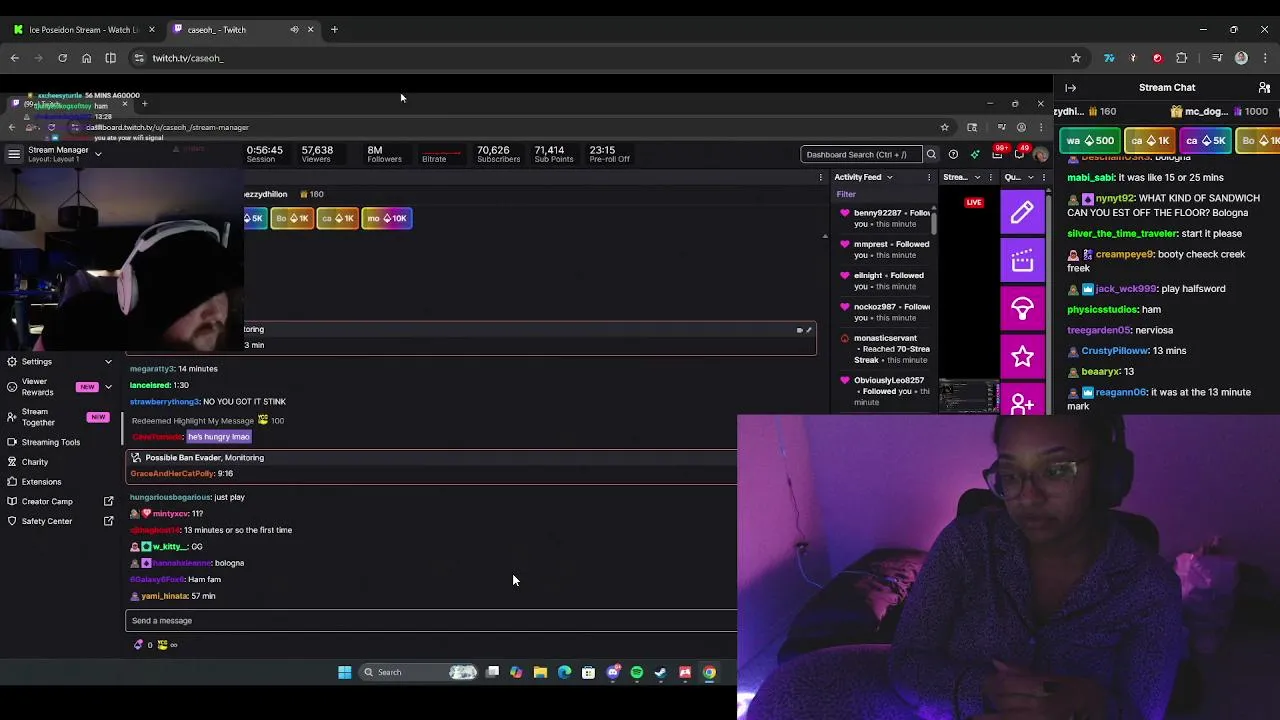Click the star quick action tile

(1022, 357)
